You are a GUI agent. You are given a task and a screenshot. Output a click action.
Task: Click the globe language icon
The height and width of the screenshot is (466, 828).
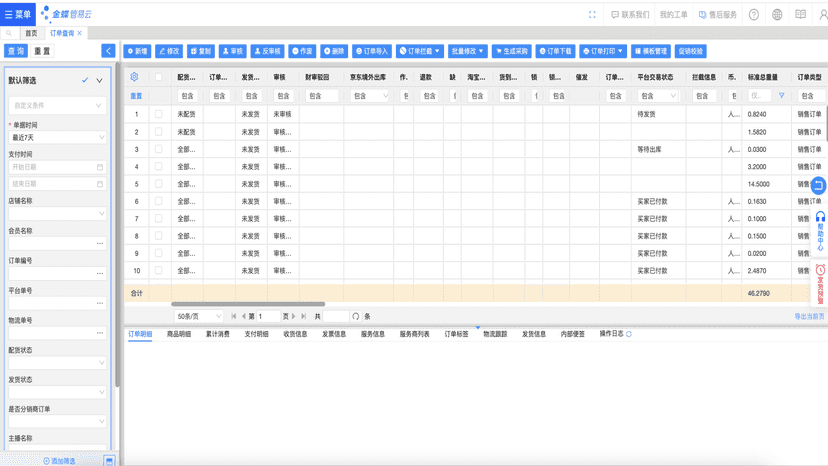click(777, 15)
